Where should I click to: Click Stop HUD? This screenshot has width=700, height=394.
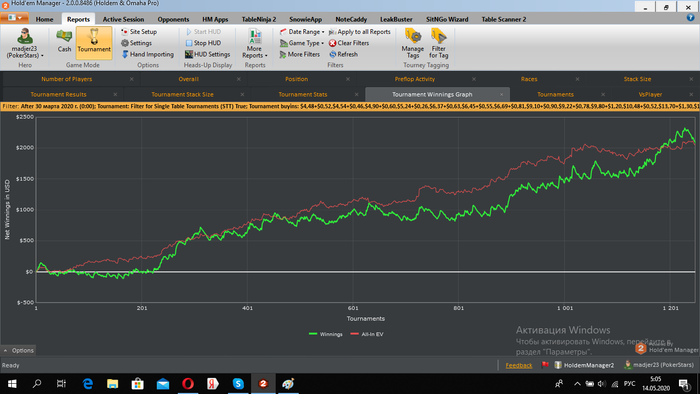203,43
